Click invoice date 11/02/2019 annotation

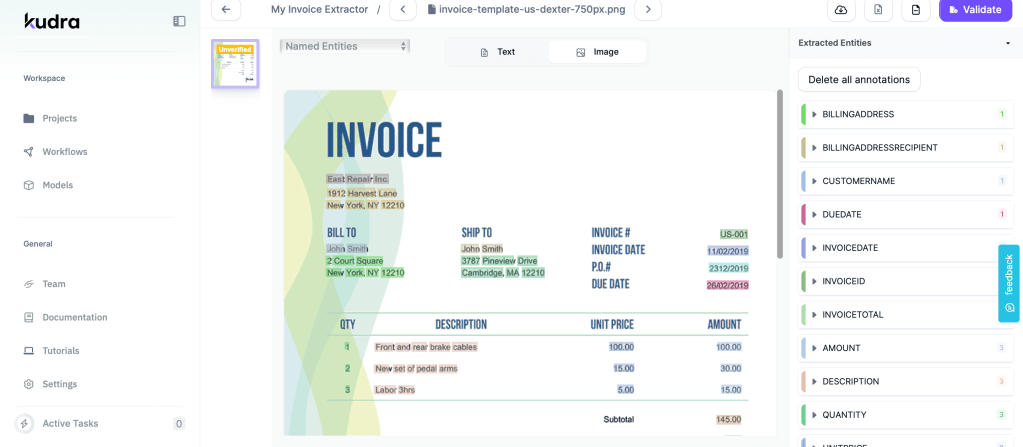pyautogui.click(x=728, y=251)
